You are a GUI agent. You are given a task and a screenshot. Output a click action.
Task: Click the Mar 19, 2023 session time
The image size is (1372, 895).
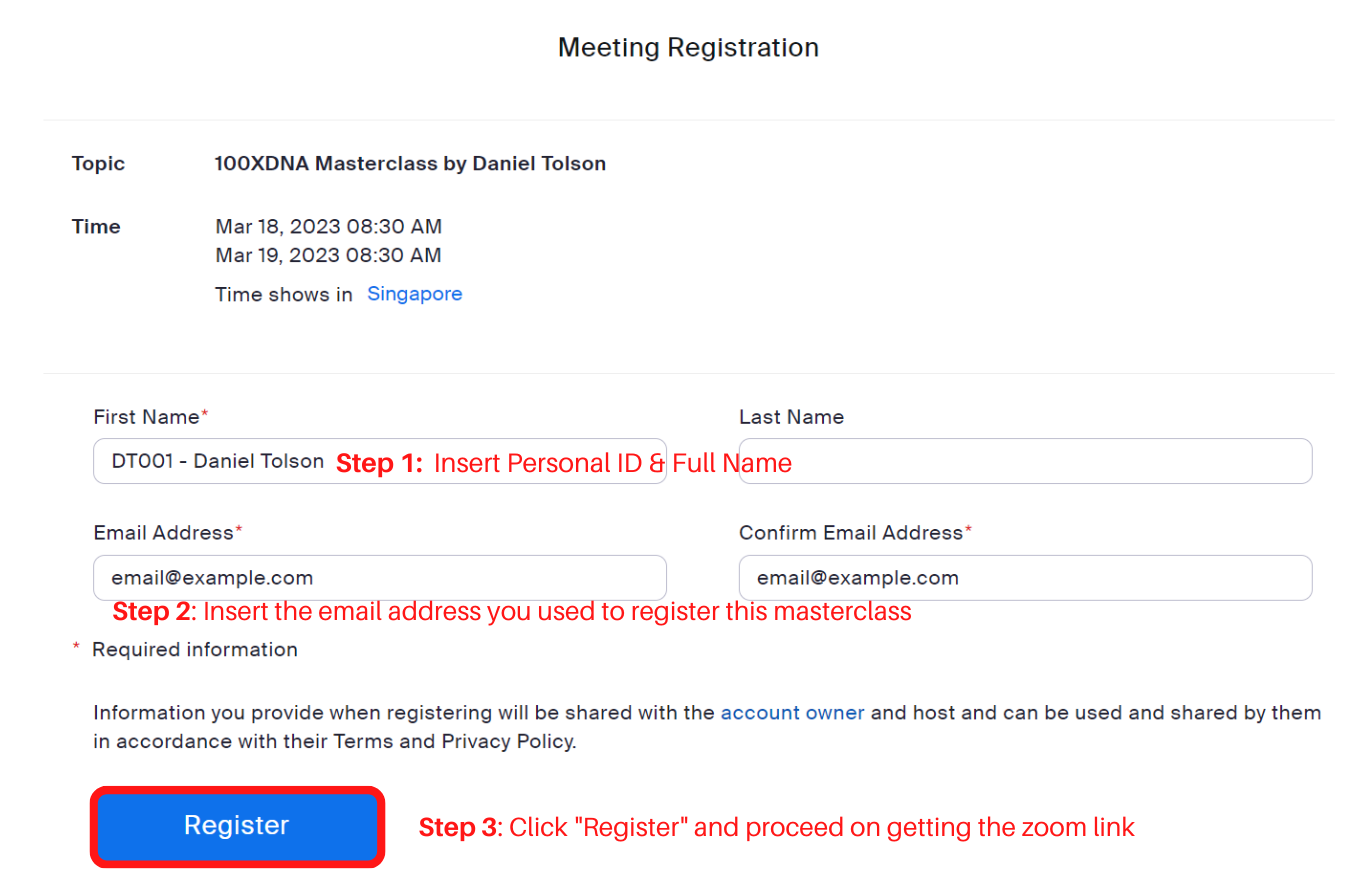(x=328, y=255)
